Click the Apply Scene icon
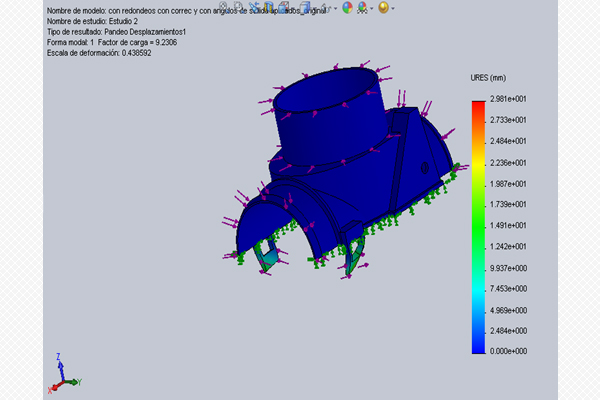The height and width of the screenshot is (400, 600). pos(362,7)
